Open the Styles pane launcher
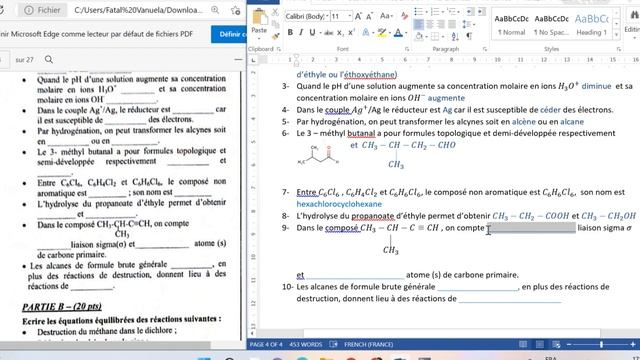This screenshot has height=360, width=640. pyautogui.click(x=619, y=49)
